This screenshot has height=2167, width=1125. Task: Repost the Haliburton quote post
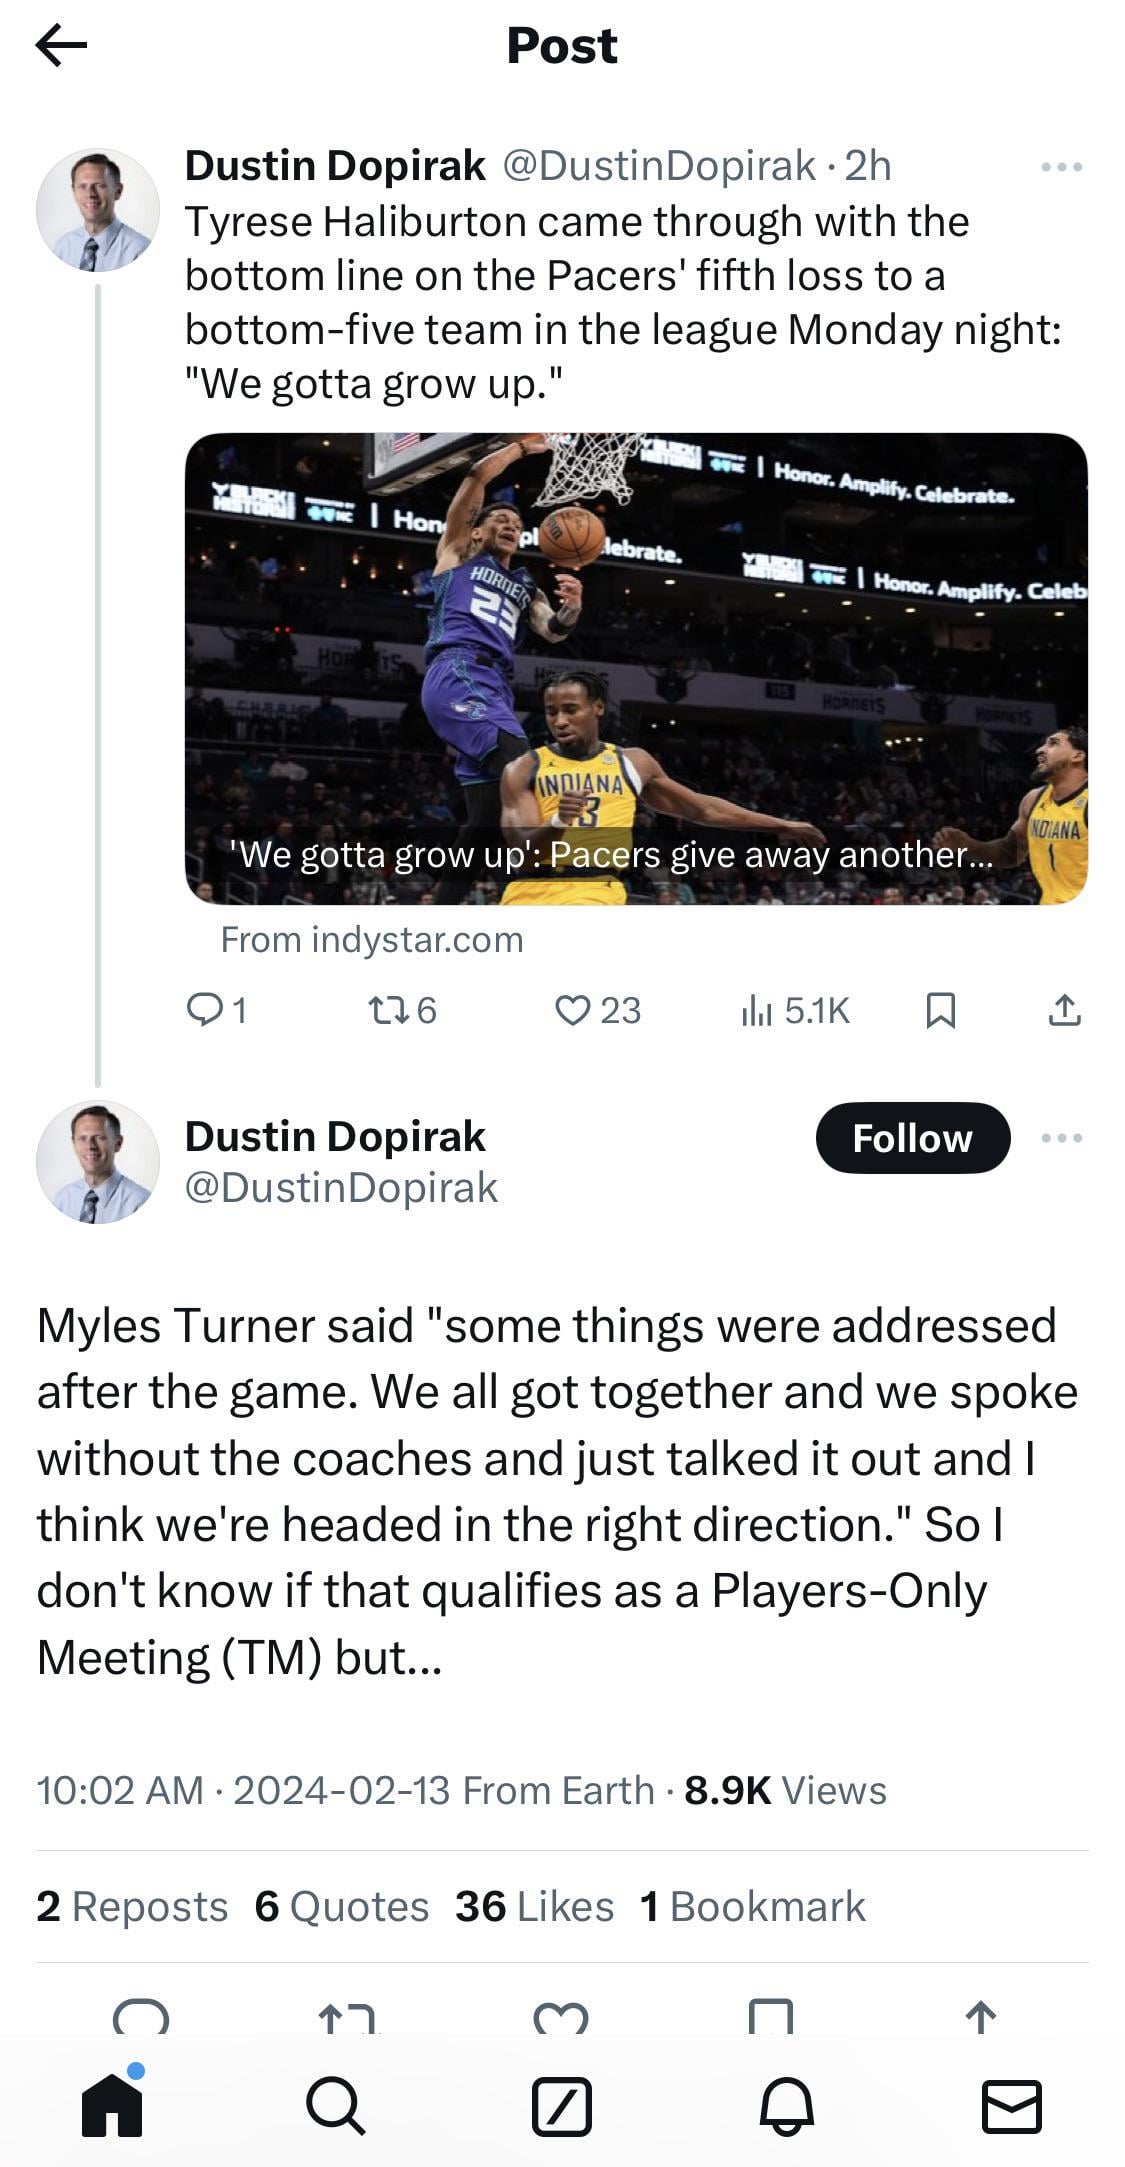pyautogui.click(x=388, y=1011)
